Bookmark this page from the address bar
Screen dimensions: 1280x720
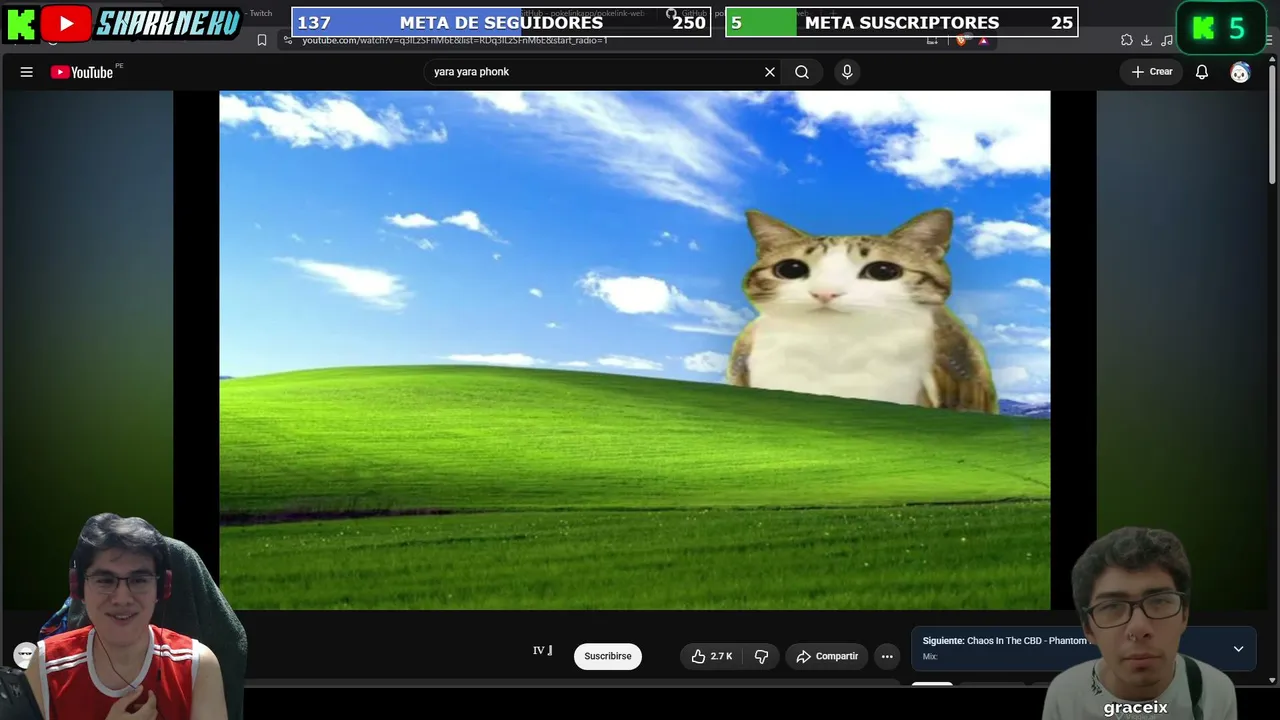point(262,40)
